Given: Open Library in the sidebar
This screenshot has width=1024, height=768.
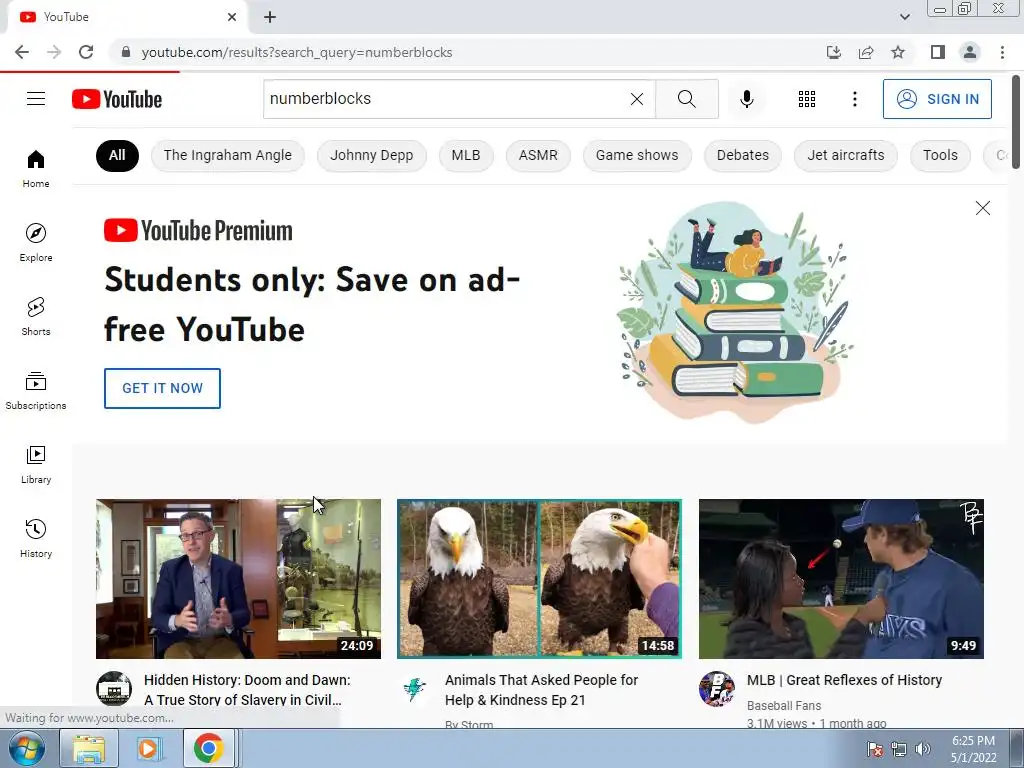Looking at the screenshot, I should tap(36, 464).
